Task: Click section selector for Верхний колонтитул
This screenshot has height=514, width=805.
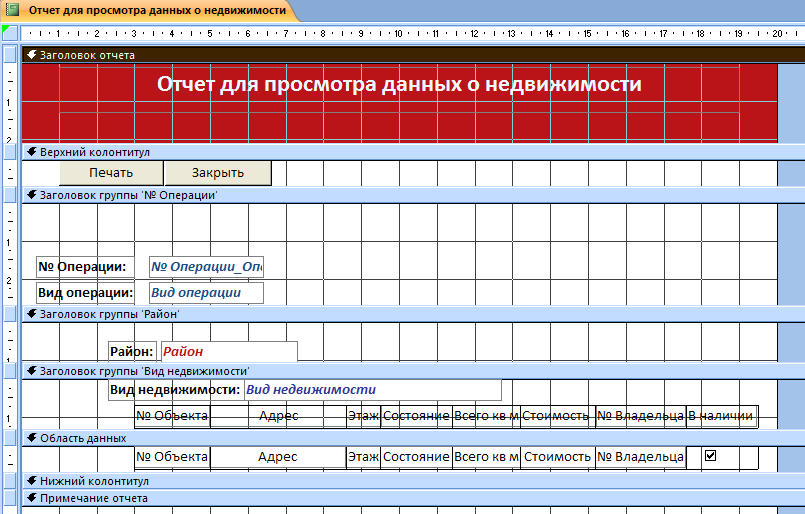Action: [x=10, y=152]
